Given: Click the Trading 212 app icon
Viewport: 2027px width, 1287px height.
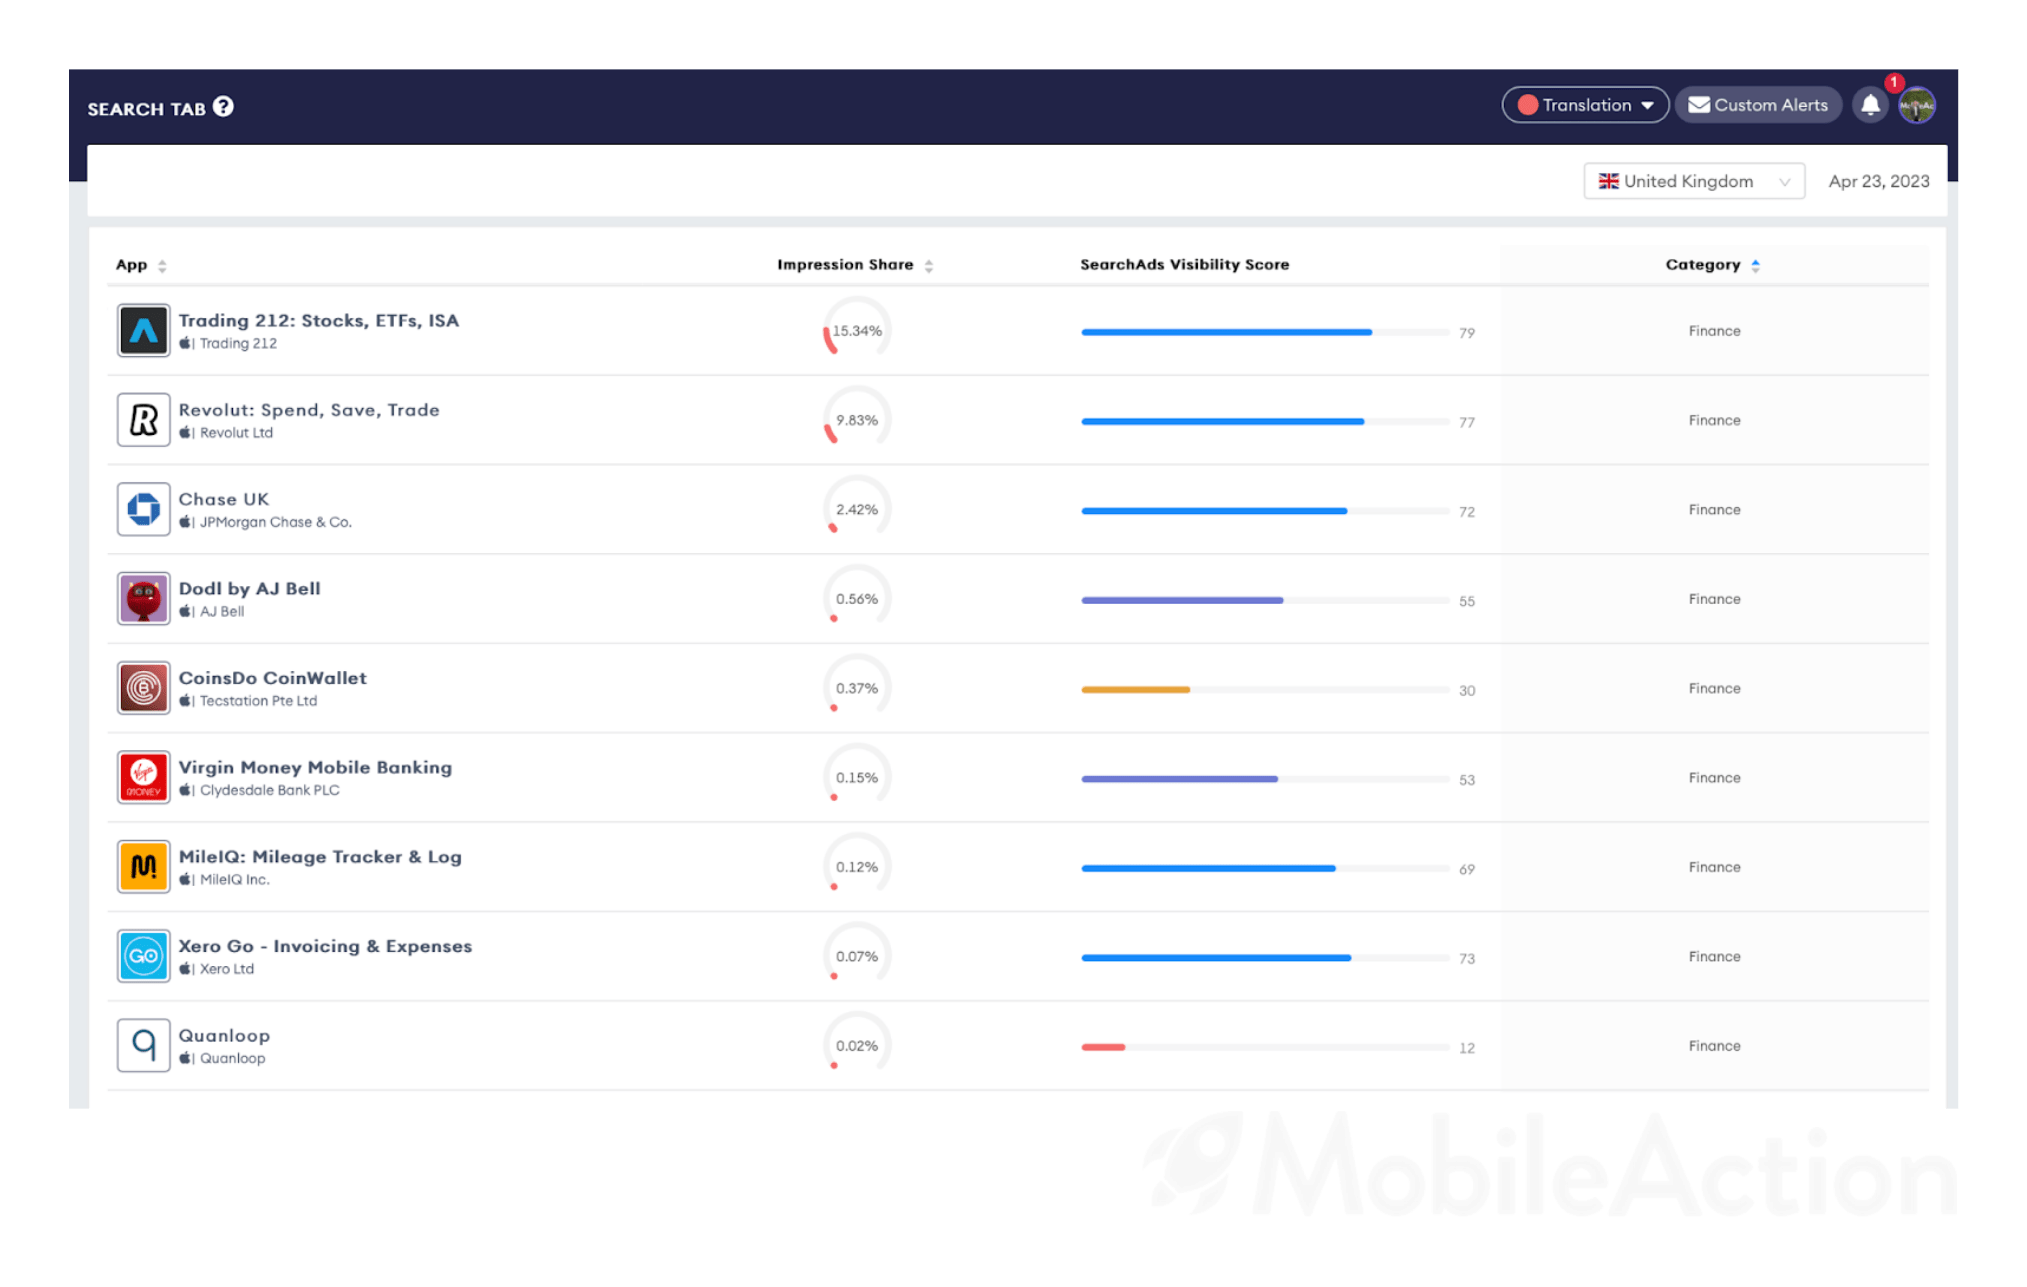Looking at the screenshot, I should [143, 331].
